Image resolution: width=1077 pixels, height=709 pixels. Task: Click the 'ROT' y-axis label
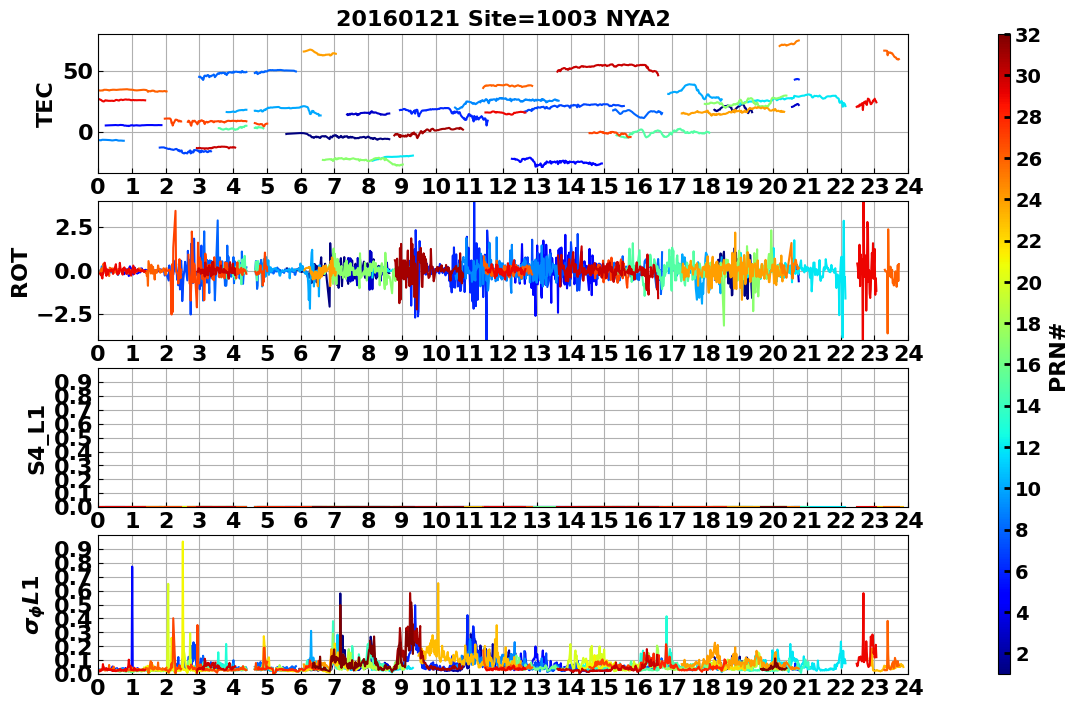click(20, 273)
